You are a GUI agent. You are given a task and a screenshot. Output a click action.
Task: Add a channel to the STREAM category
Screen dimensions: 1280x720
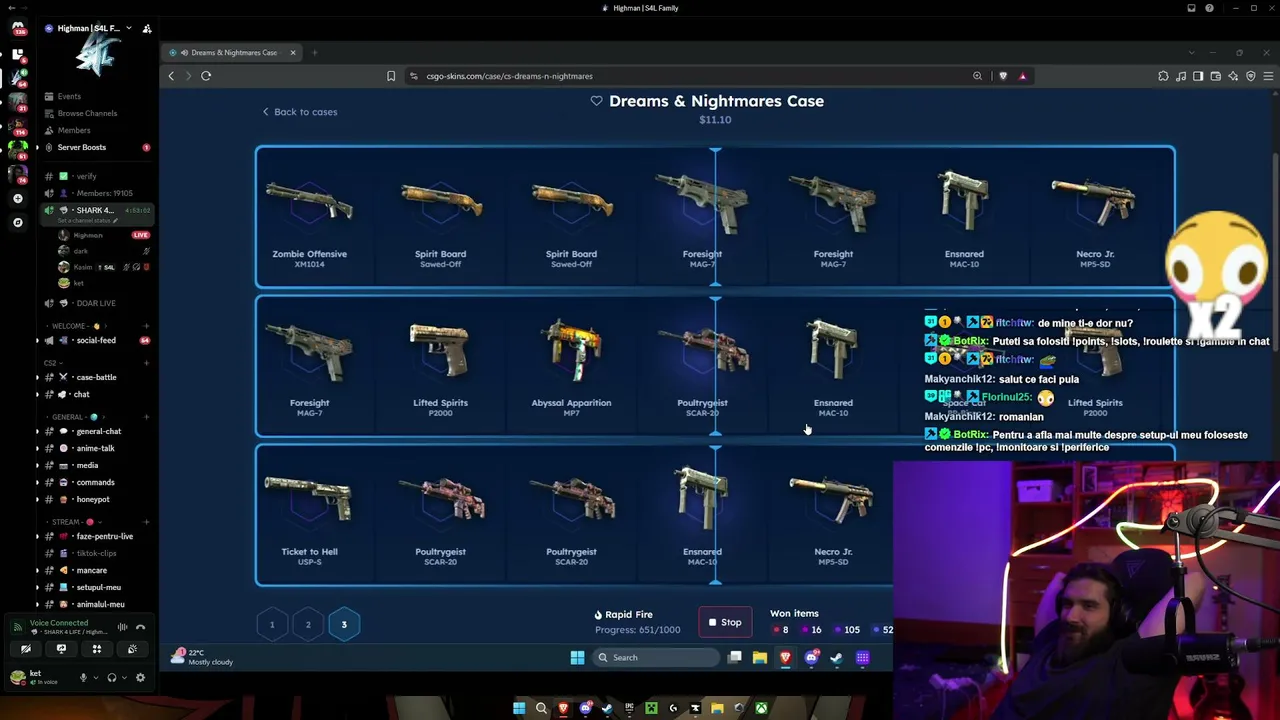click(x=146, y=522)
